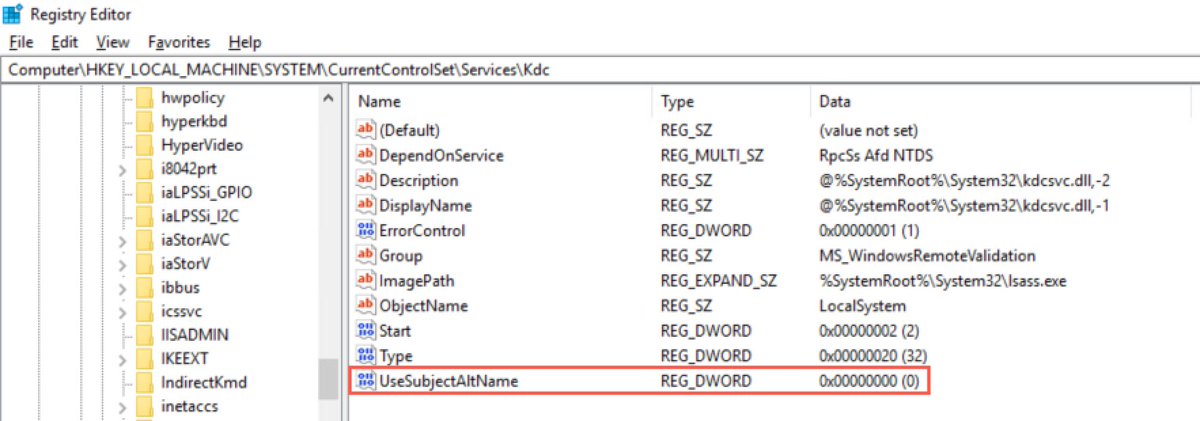The width and height of the screenshot is (1200, 421).
Task: Select the IKEEXT folder icon
Action: [144, 359]
